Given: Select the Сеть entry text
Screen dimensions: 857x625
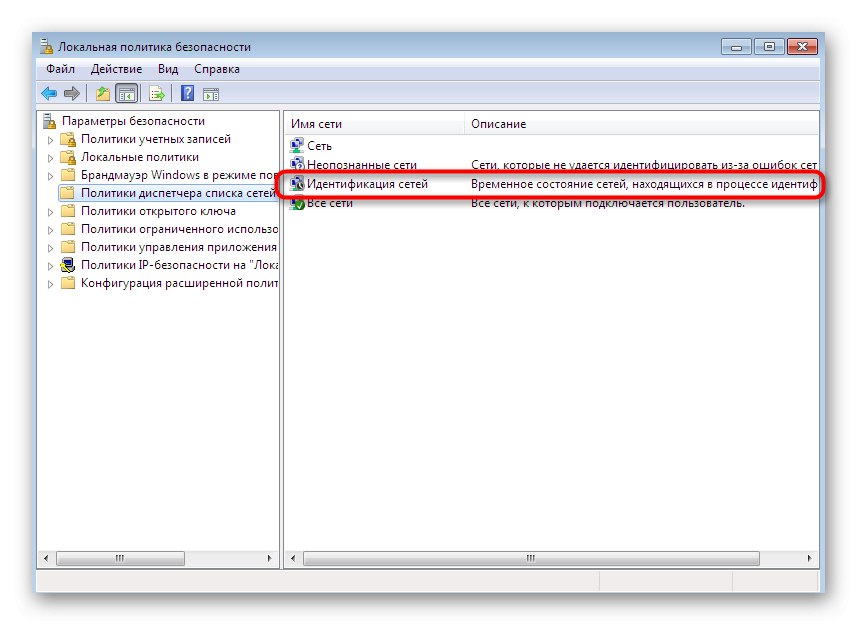Looking at the screenshot, I should 319,146.
